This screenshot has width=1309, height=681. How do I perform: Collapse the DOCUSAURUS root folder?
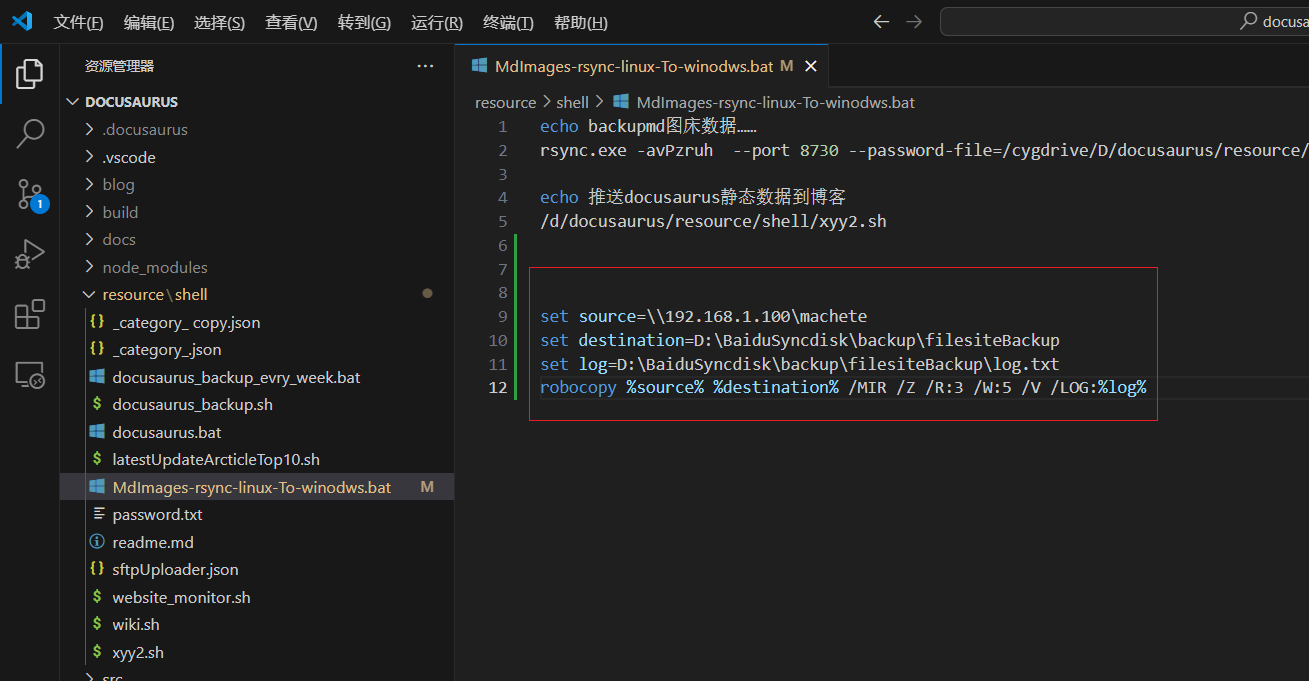coord(72,102)
